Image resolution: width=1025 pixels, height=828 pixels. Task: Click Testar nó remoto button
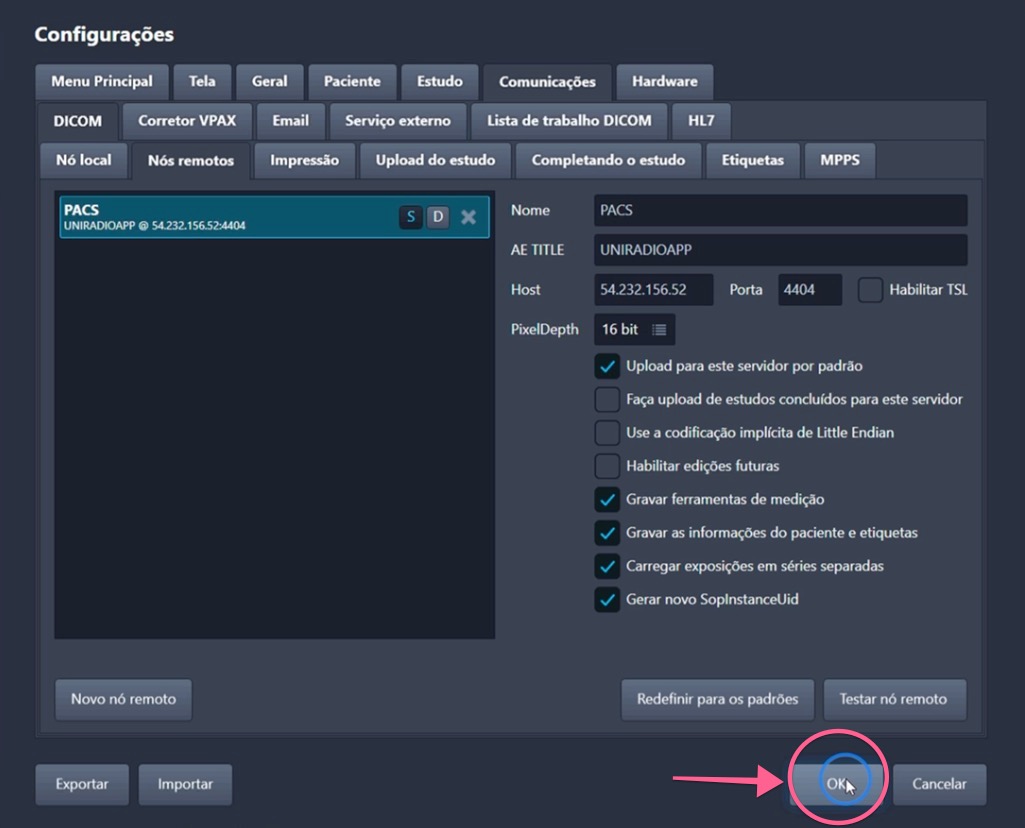pyautogui.click(x=893, y=699)
